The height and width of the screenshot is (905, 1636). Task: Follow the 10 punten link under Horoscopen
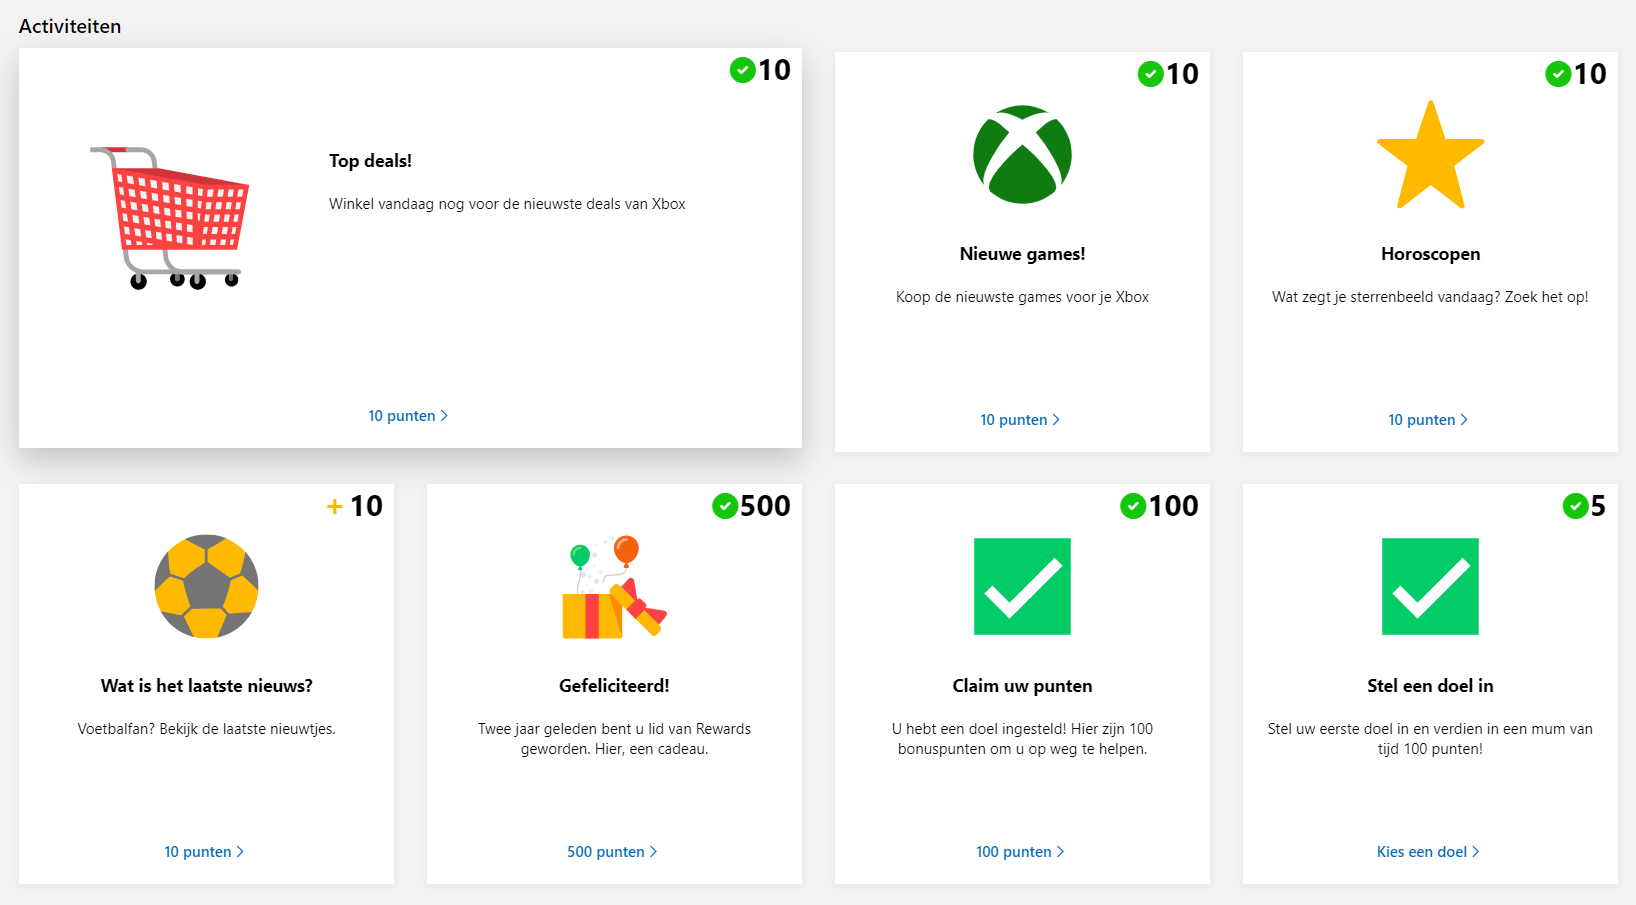pyautogui.click(x=1428, y=420)
